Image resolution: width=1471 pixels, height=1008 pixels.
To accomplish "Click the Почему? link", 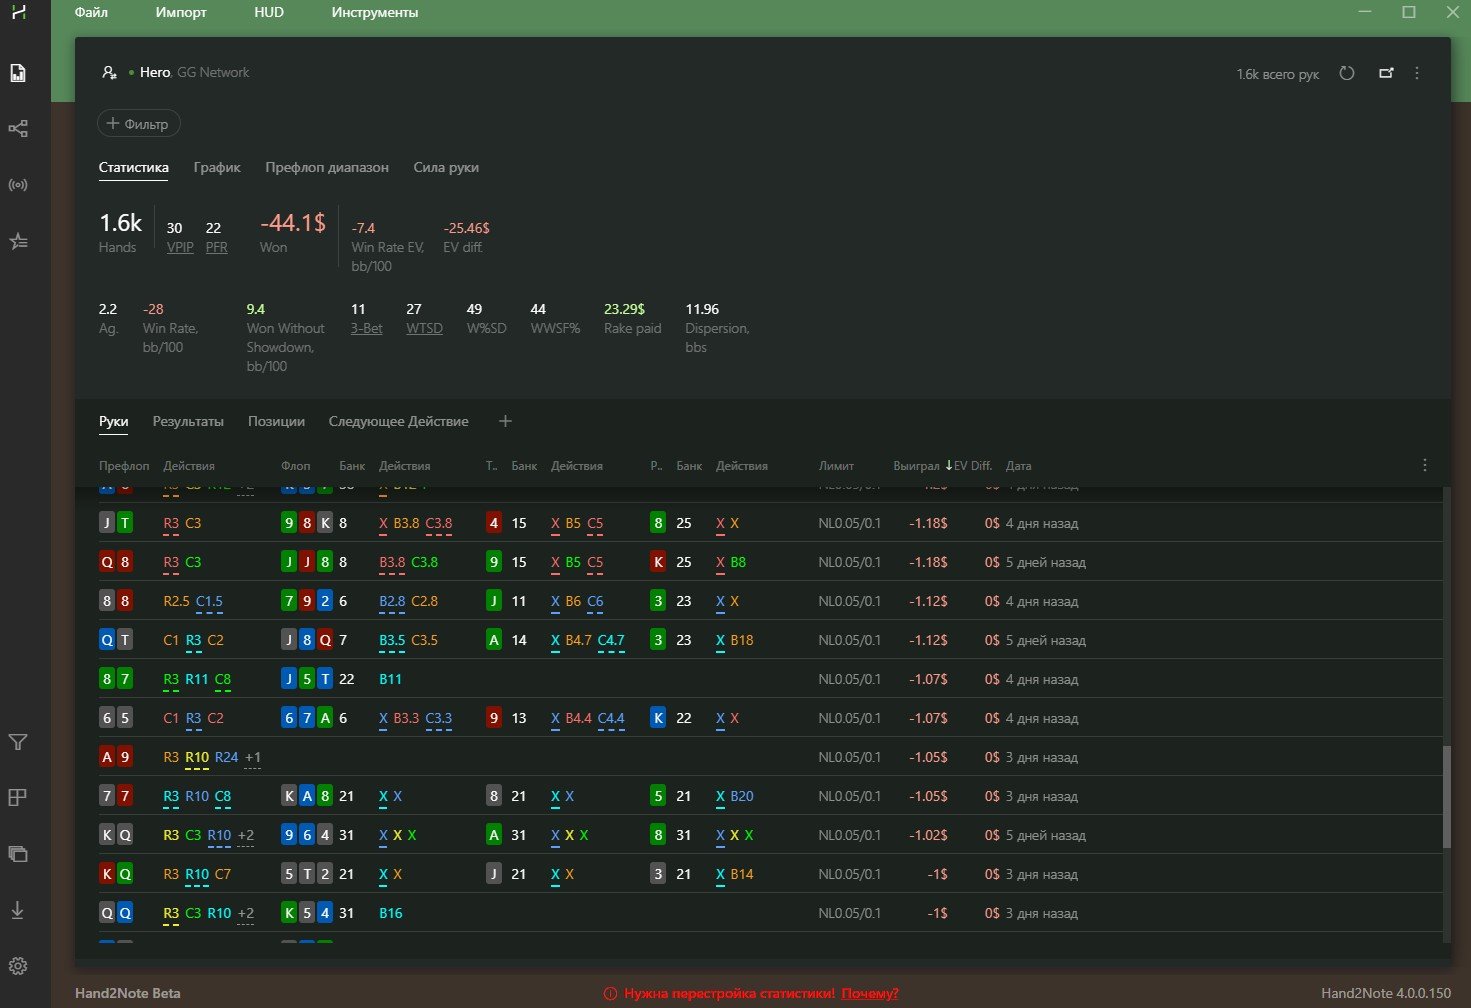I will pyautogui.click(x=870, y=993).
